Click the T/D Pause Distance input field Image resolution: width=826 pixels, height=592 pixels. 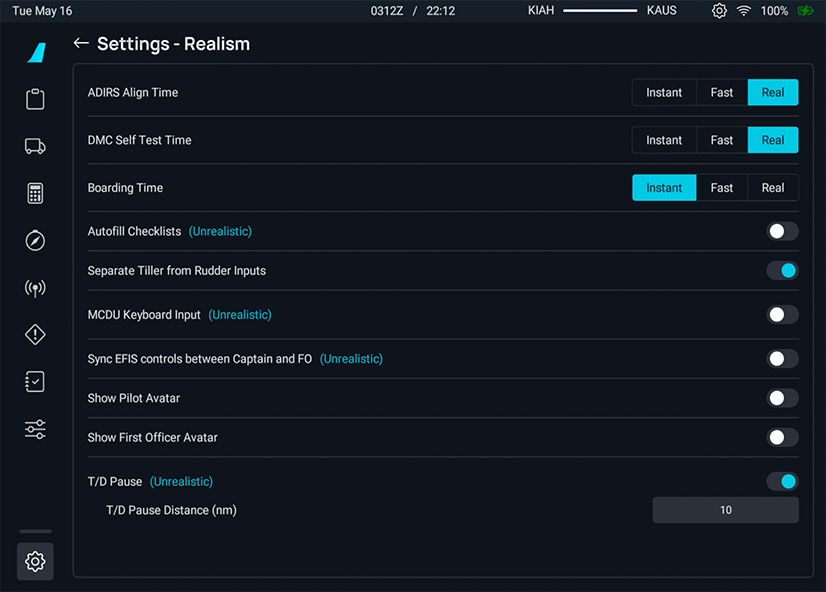pyautogui.click(x=725, y=510)
